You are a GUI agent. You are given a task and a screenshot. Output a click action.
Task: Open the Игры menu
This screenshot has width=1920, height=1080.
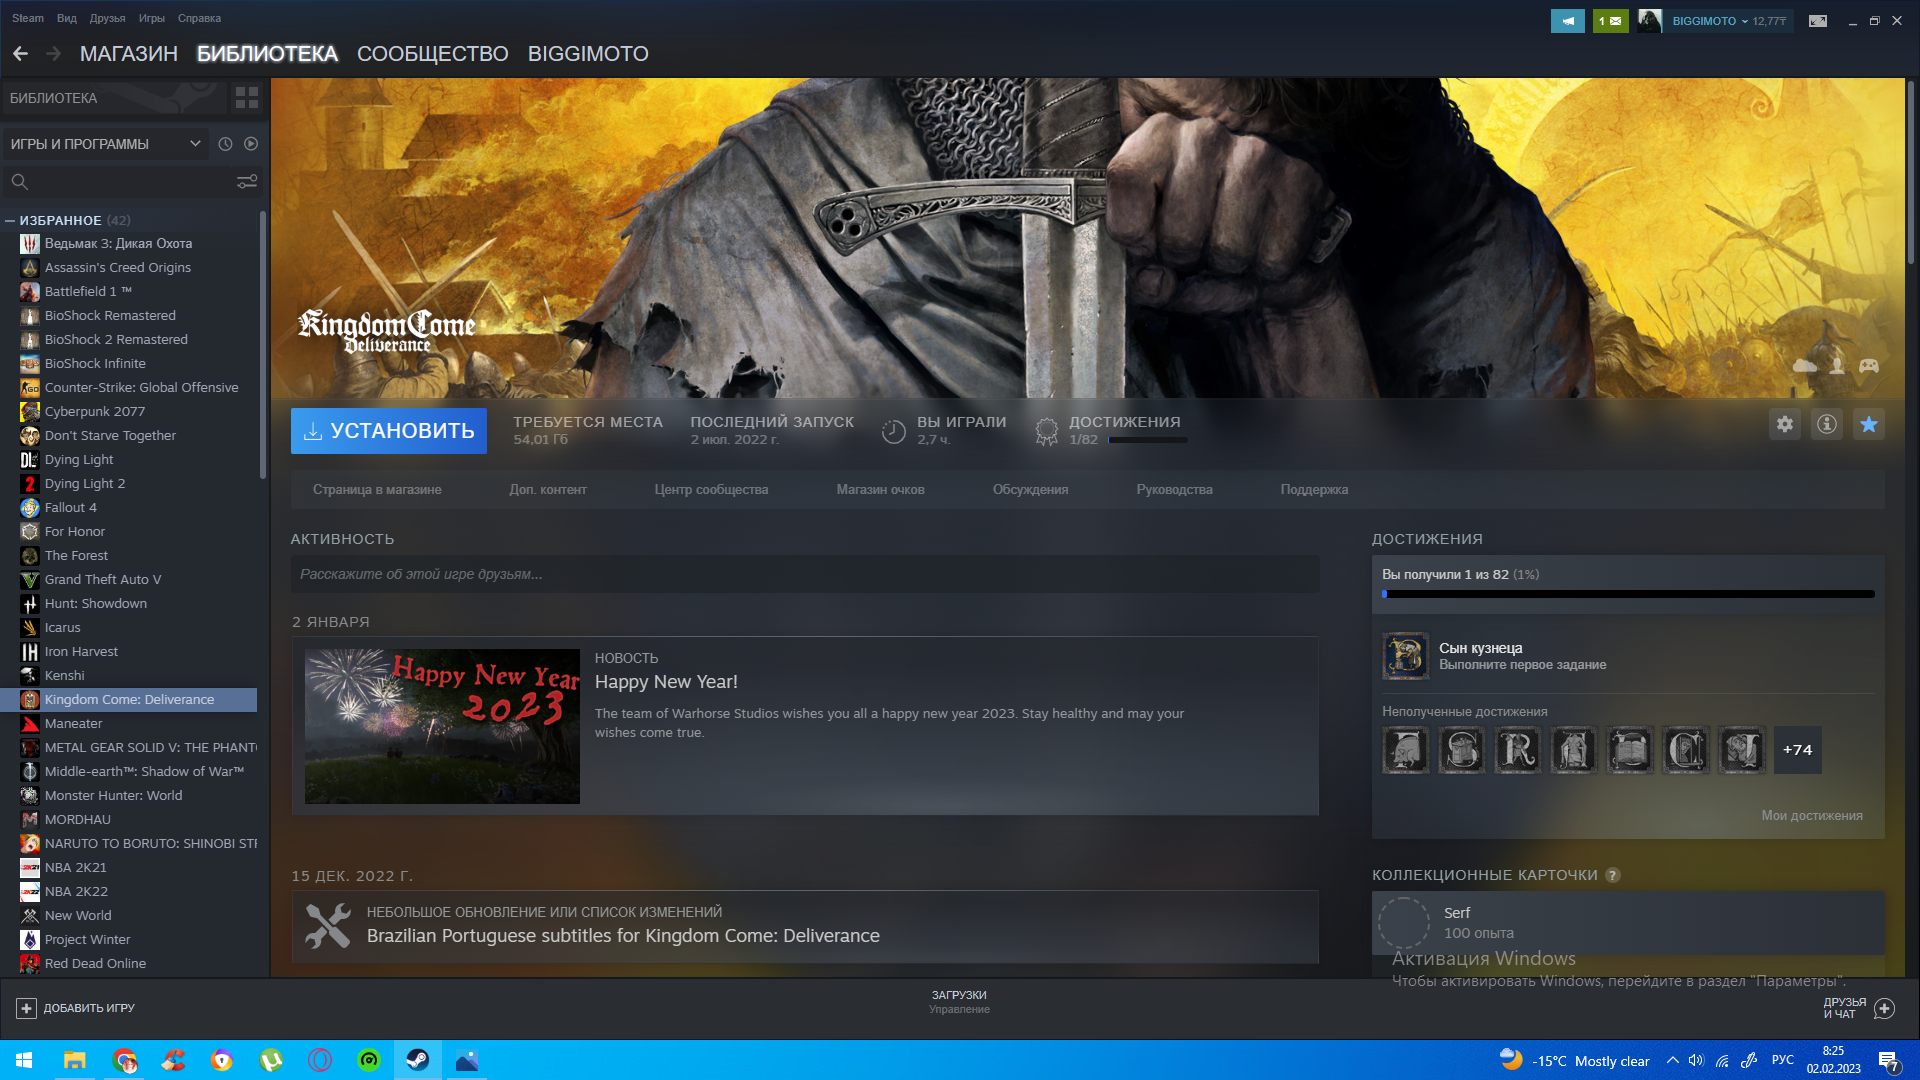(152, 18)
